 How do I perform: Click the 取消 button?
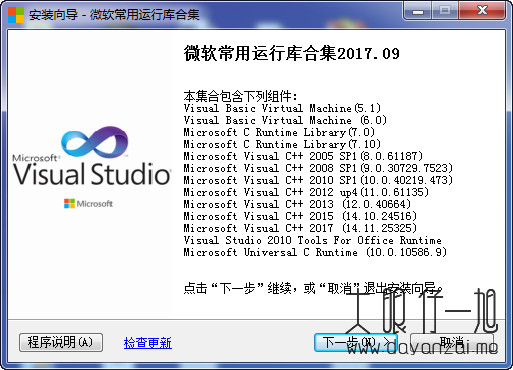click(x=451, y=342)
